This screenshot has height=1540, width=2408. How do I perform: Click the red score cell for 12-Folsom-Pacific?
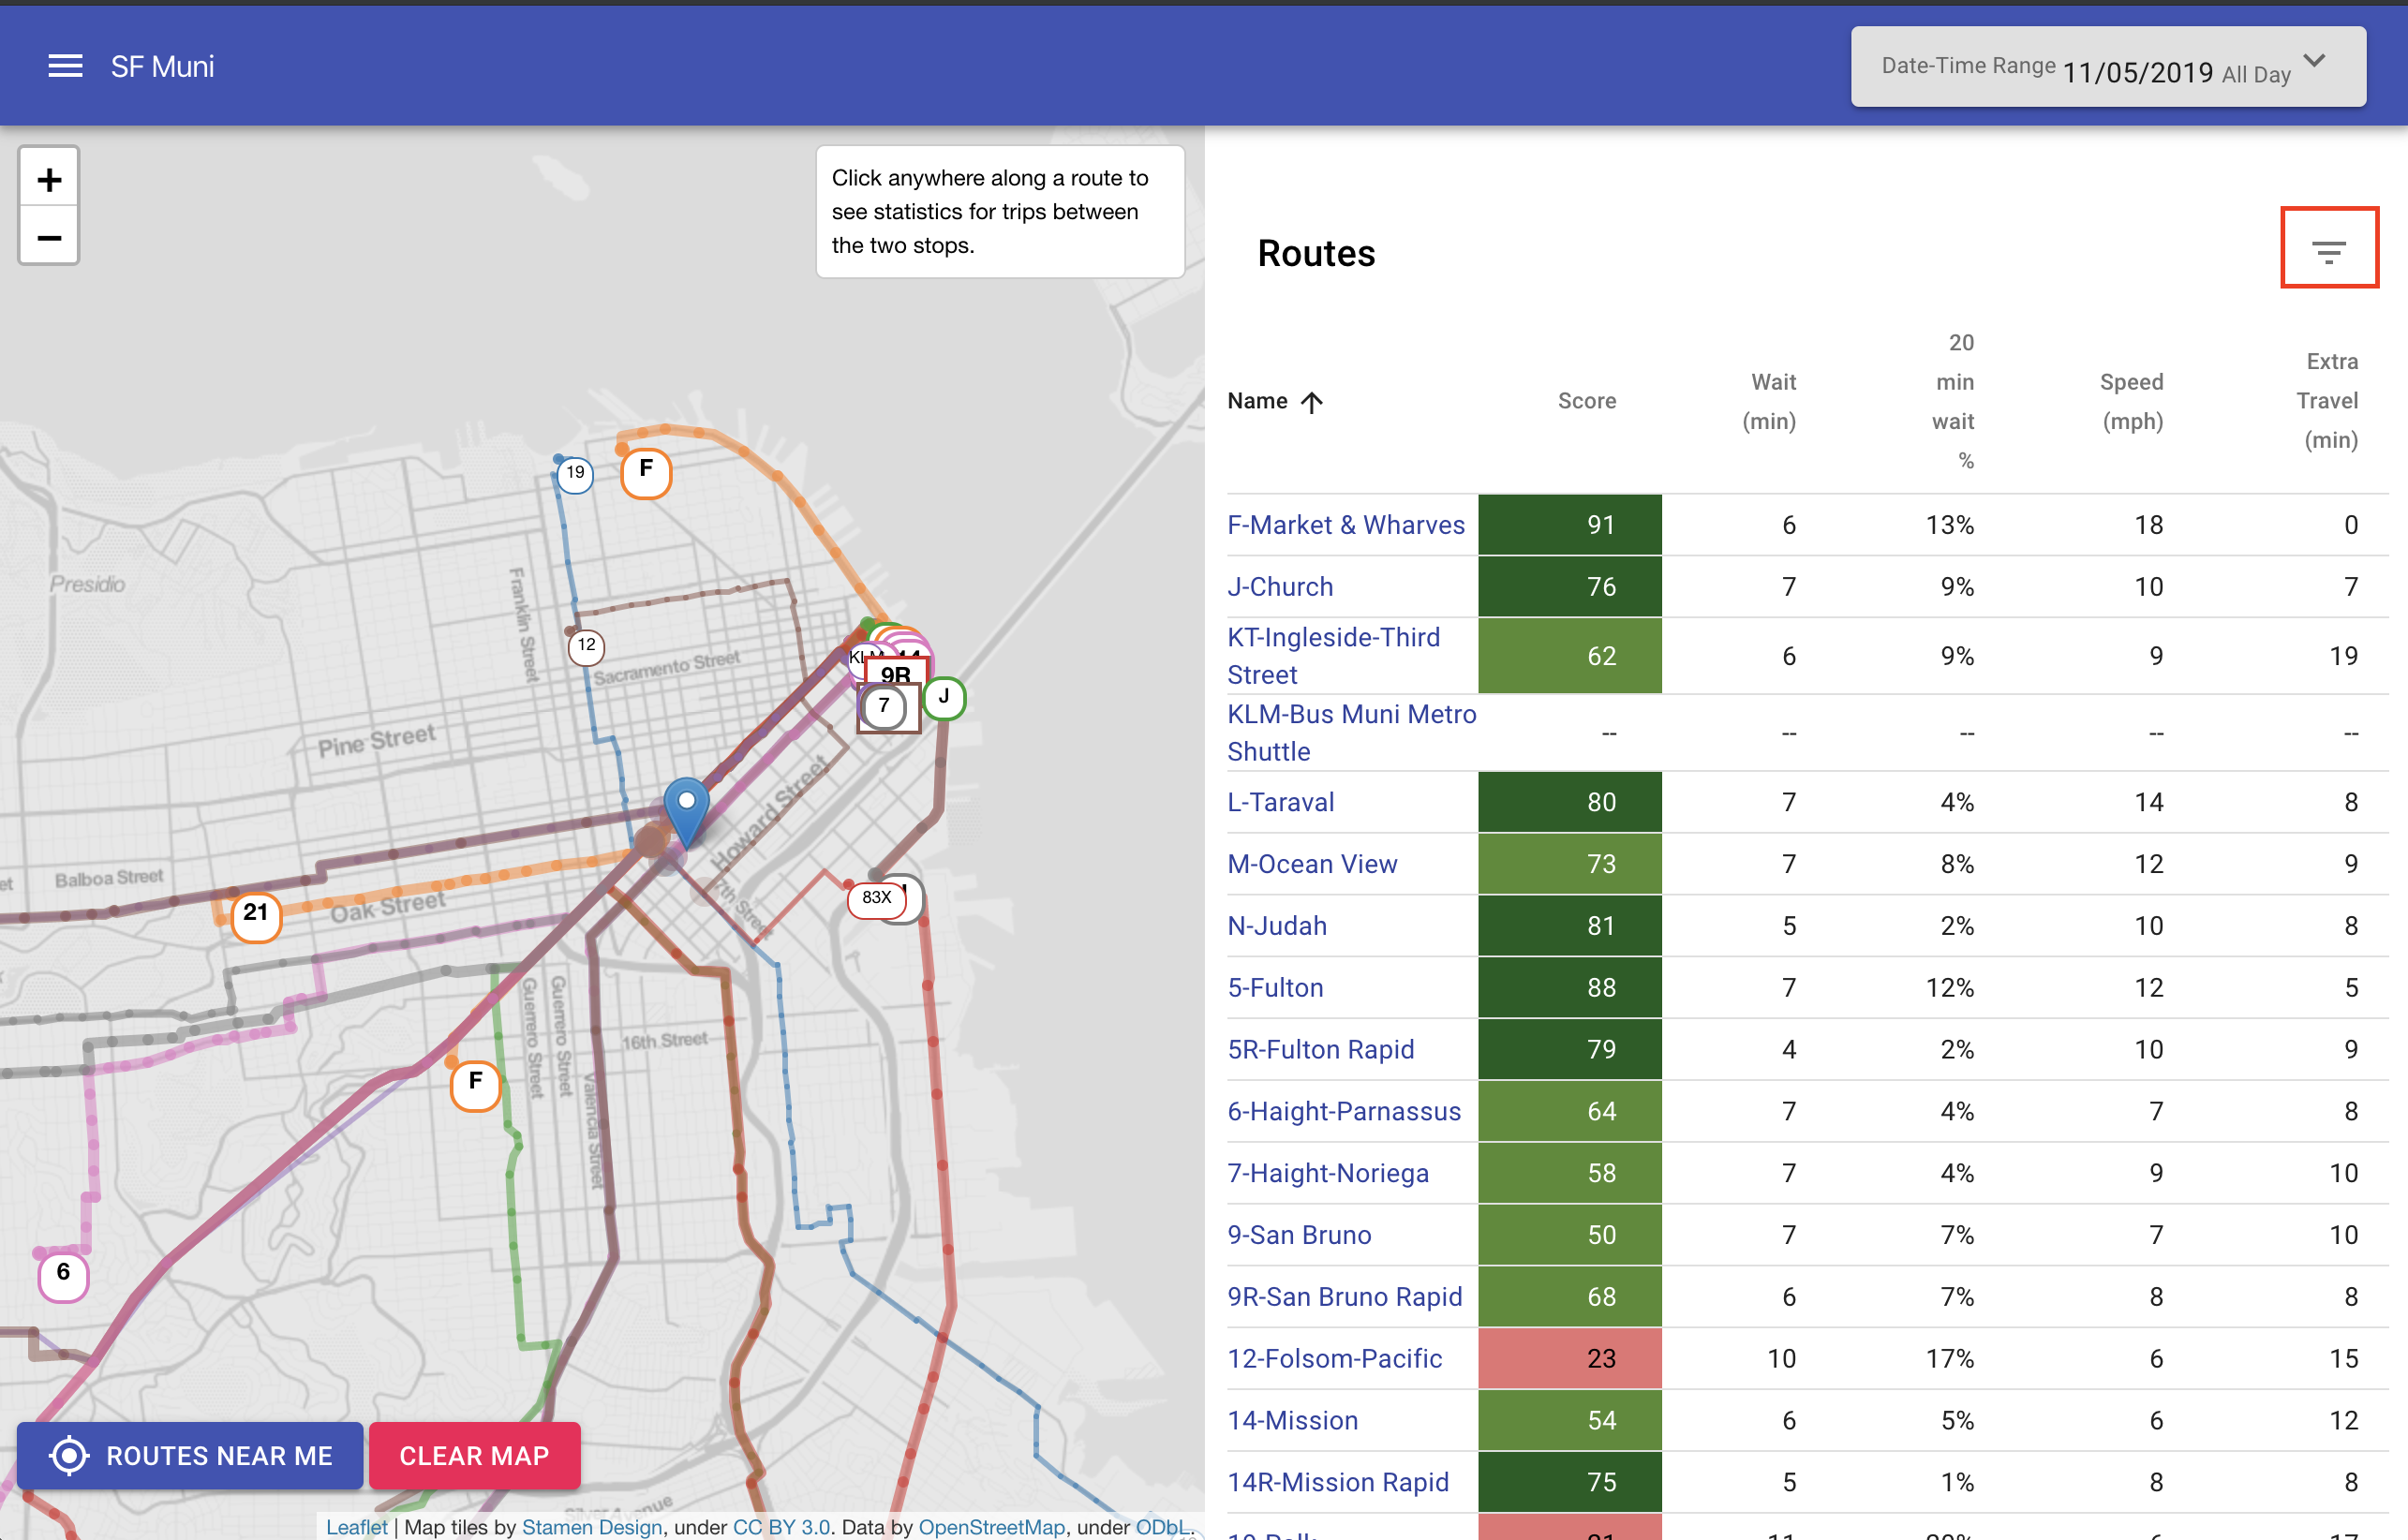point(1569,1358)
